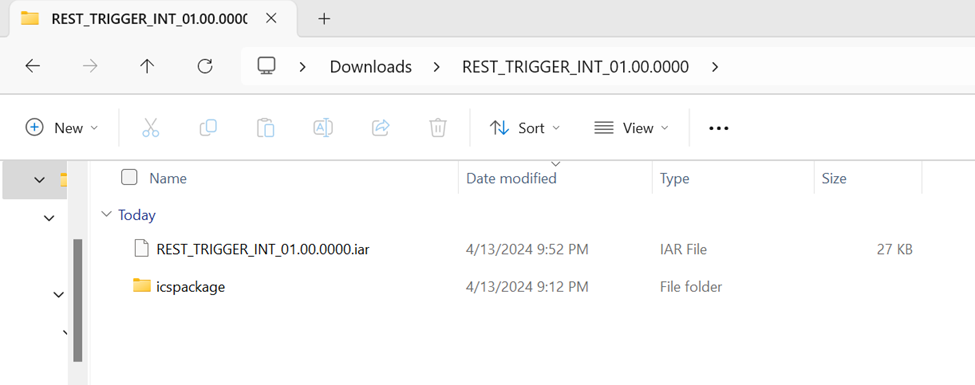The image size is (975, 385).
Task: Click the File folder type cell
Action: click(x=691, y=287)
